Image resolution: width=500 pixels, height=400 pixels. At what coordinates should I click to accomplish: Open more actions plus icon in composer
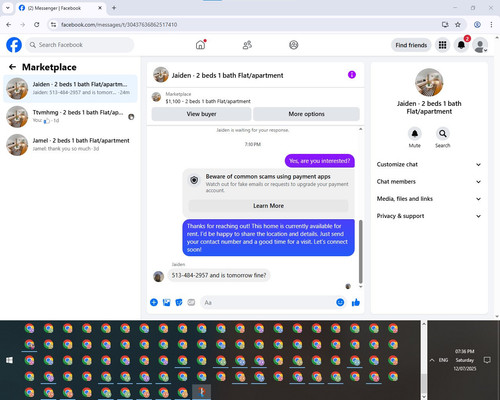pyautogui.click(x=154, y=302)
